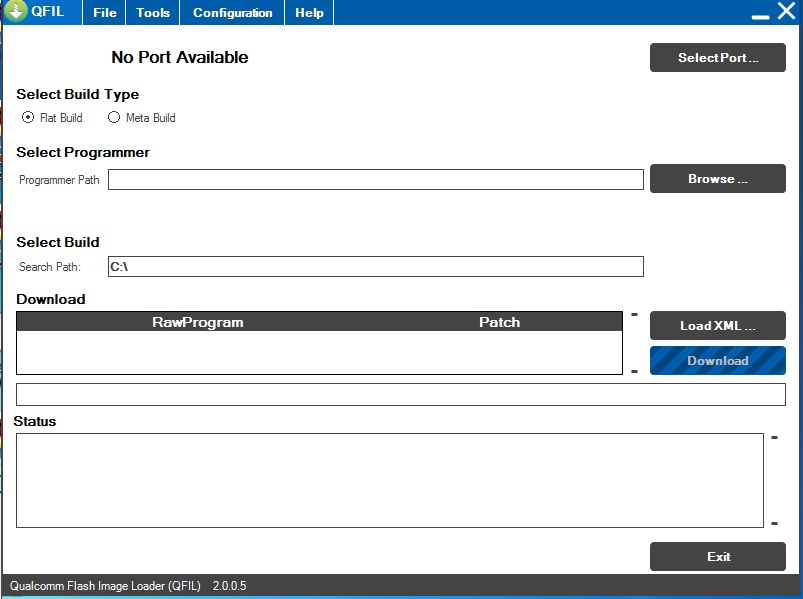Click the Select Build Type heading
The height and width of the screenshot is (599, 803).
(77, 94)
